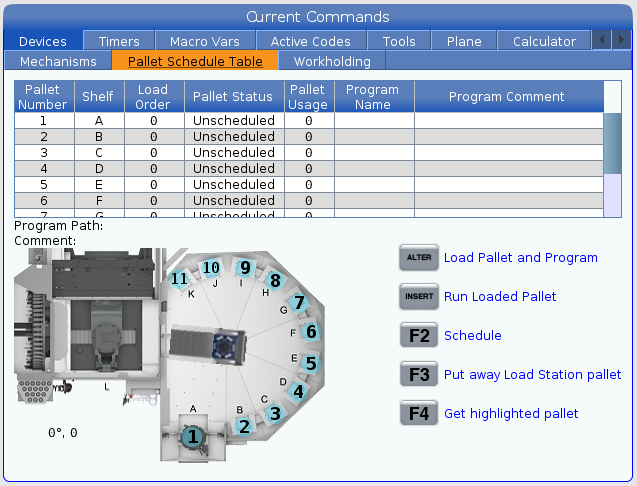Viewport: 637px width, 486px height.
Task: Open the Macro Vars tab
Action: click(x=206, y=41)
